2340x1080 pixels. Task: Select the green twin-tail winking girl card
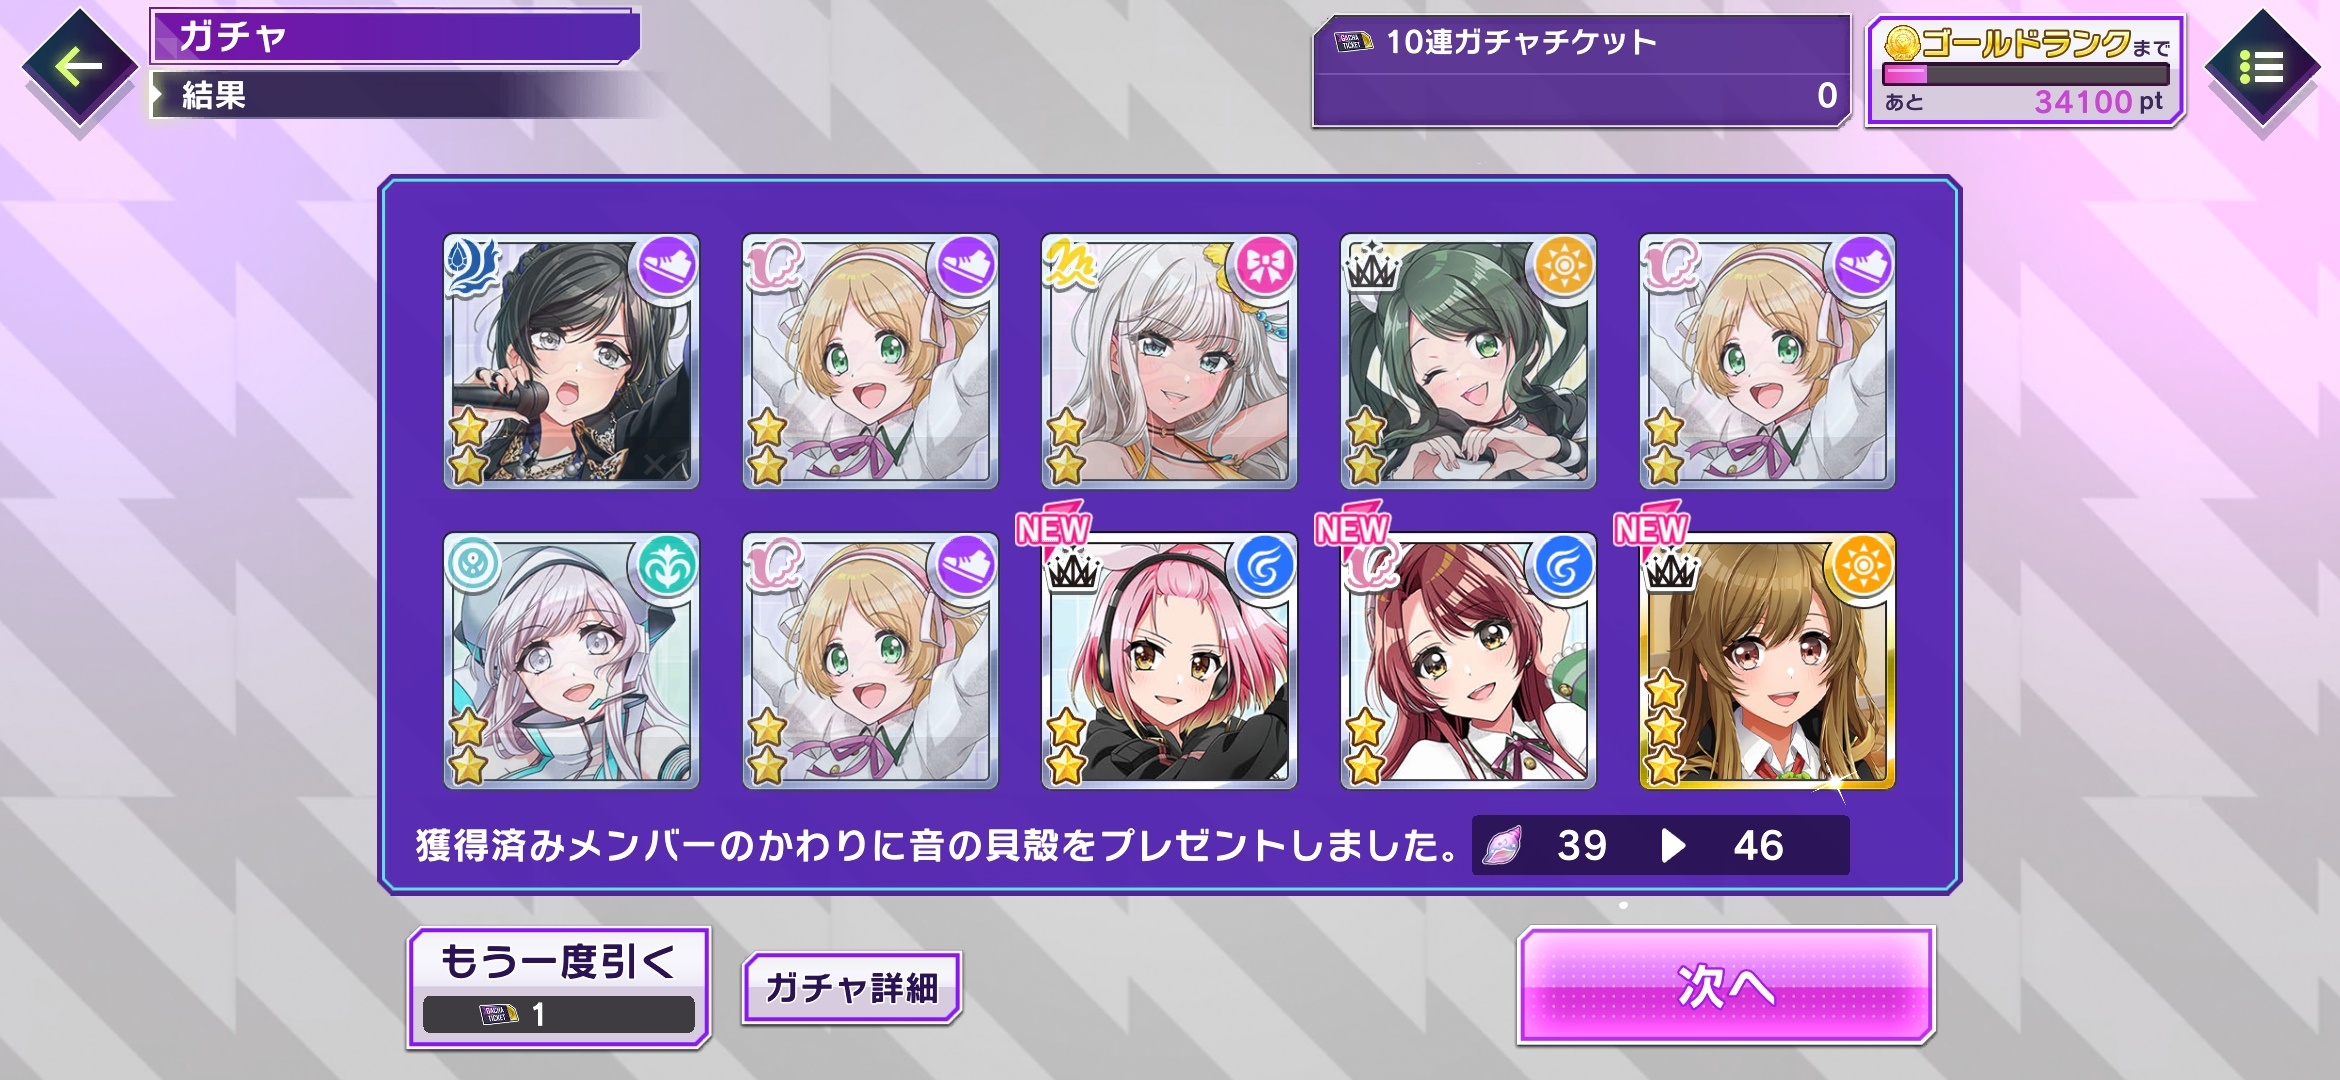[1468, 362]
